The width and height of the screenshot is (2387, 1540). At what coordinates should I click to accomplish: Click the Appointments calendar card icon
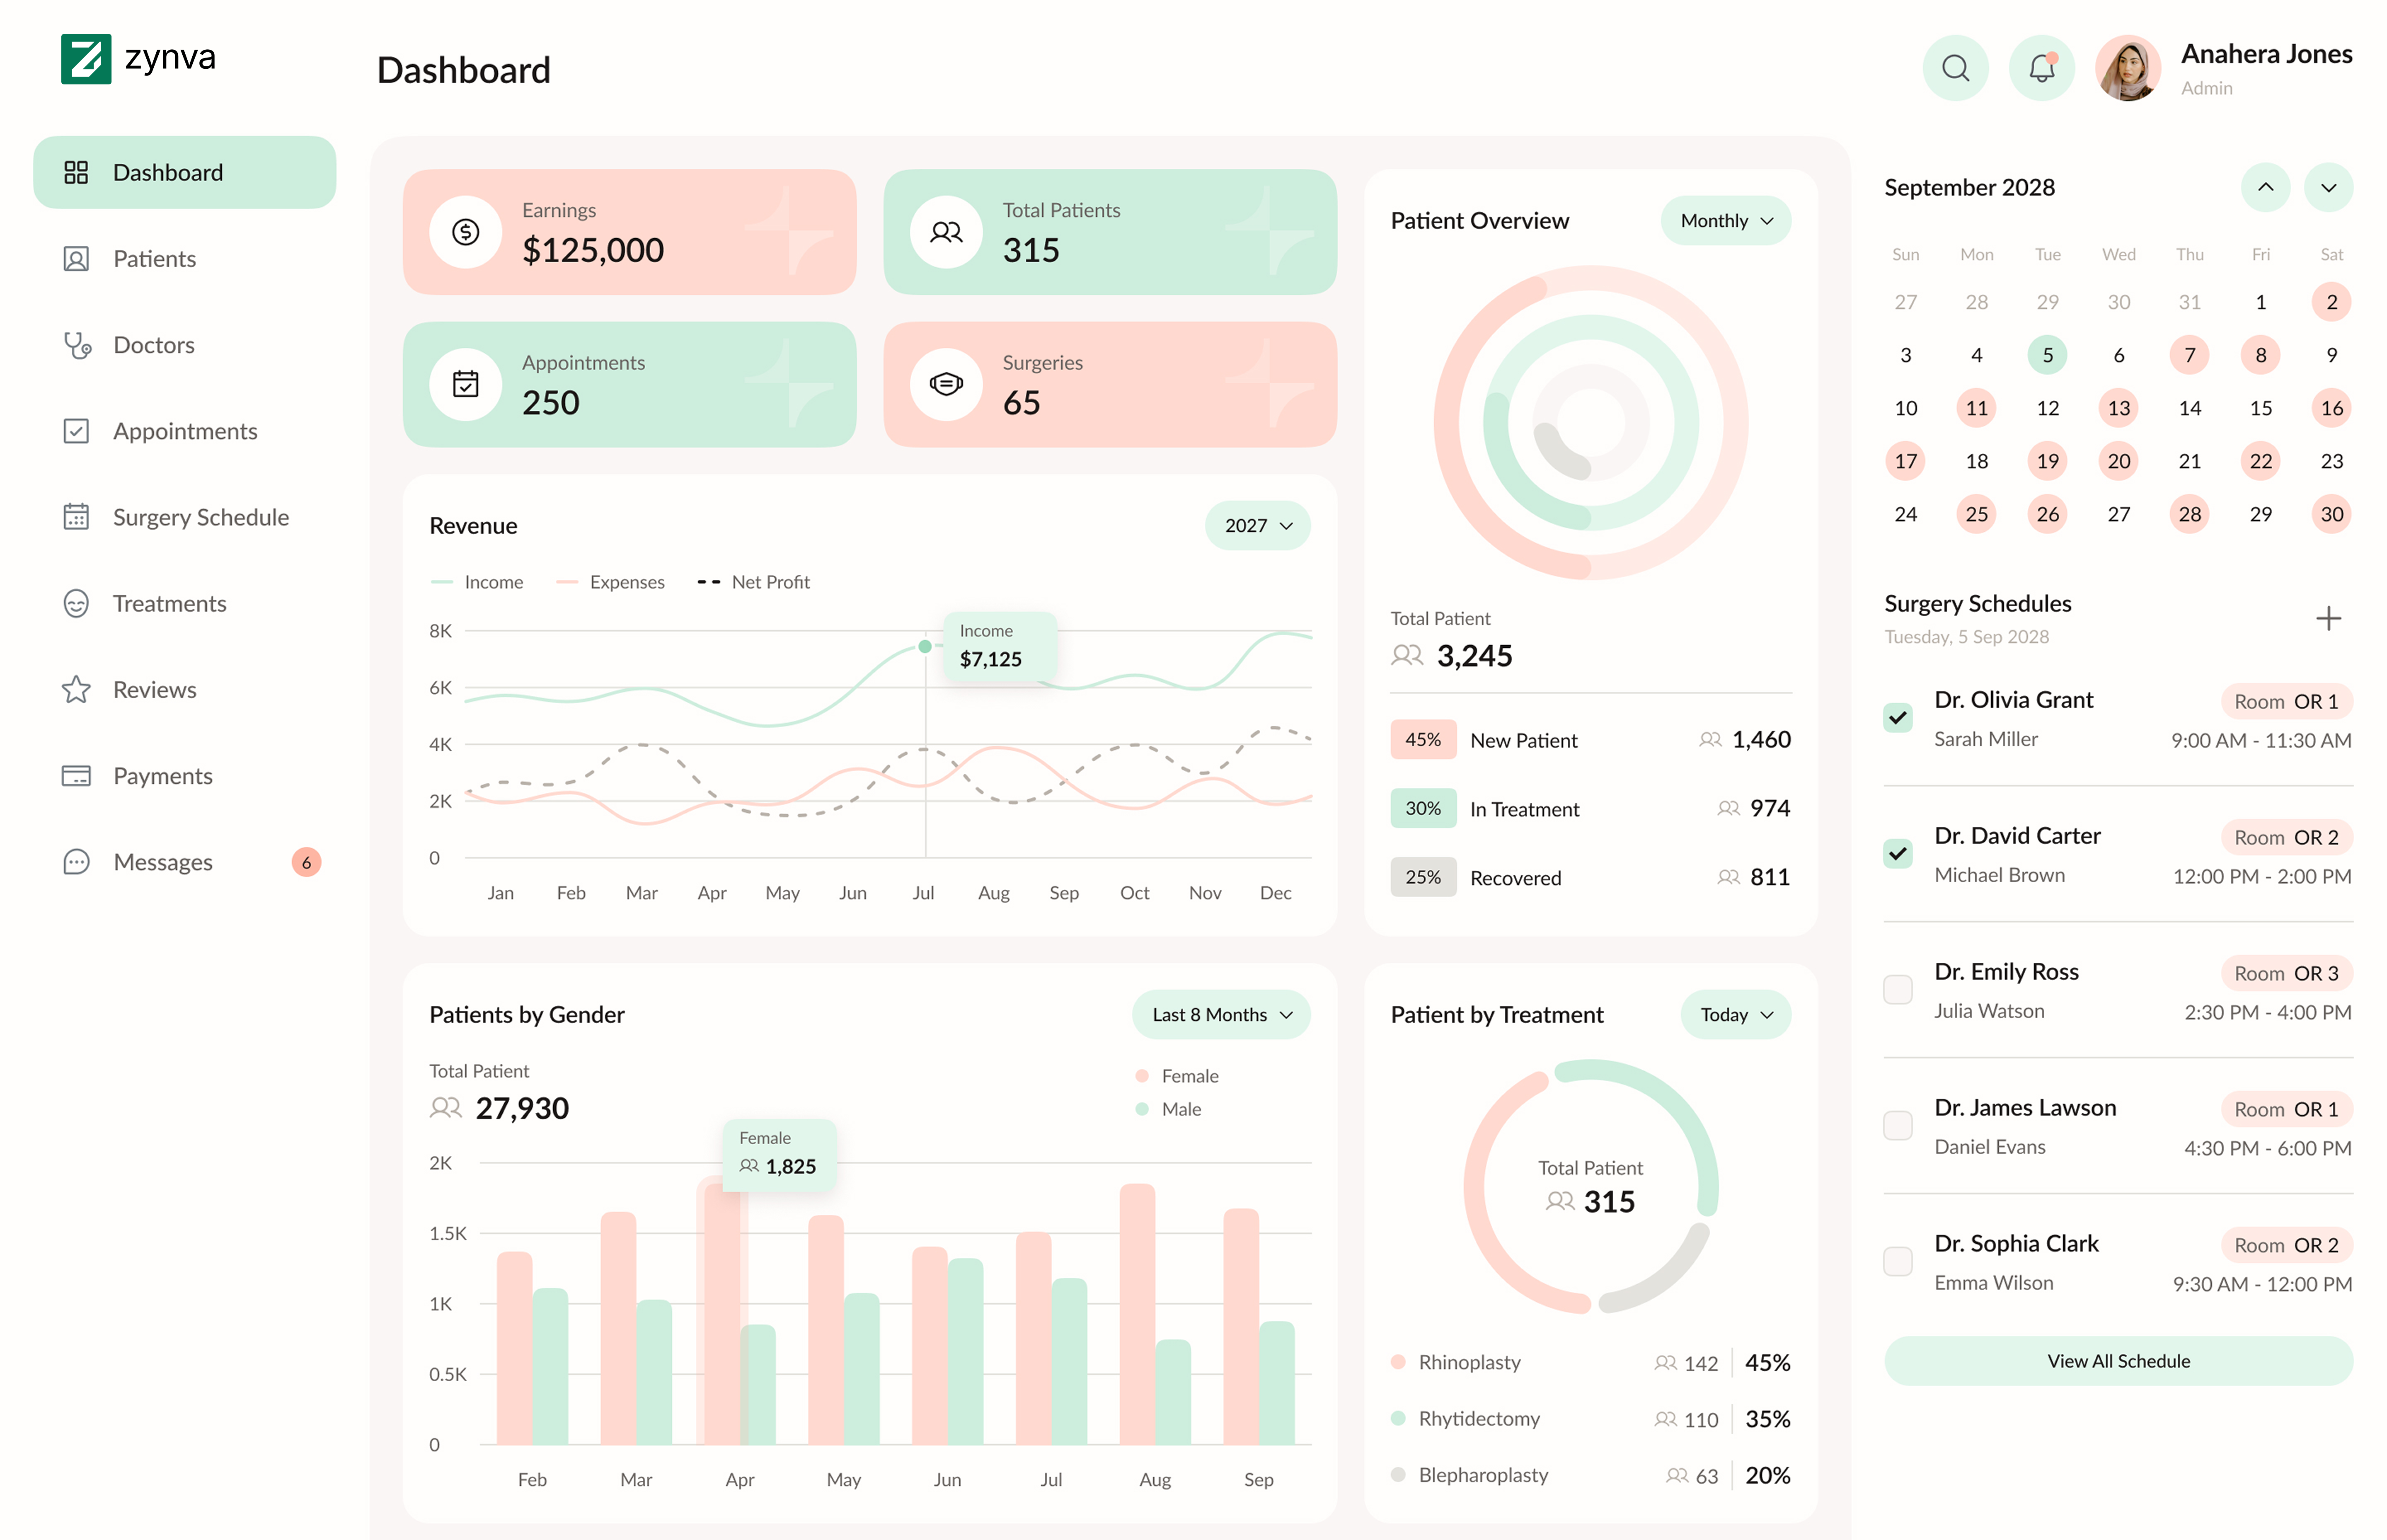click(465, 384)
